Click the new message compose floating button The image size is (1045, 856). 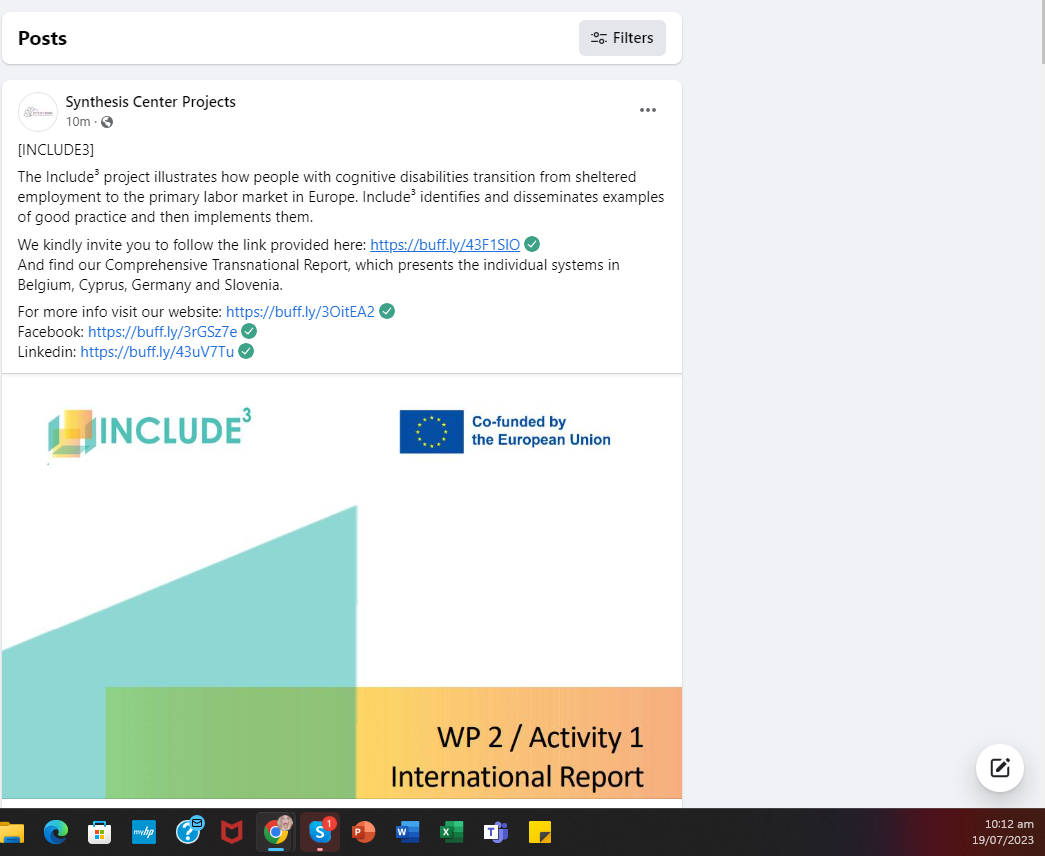tap(1000, 768)
